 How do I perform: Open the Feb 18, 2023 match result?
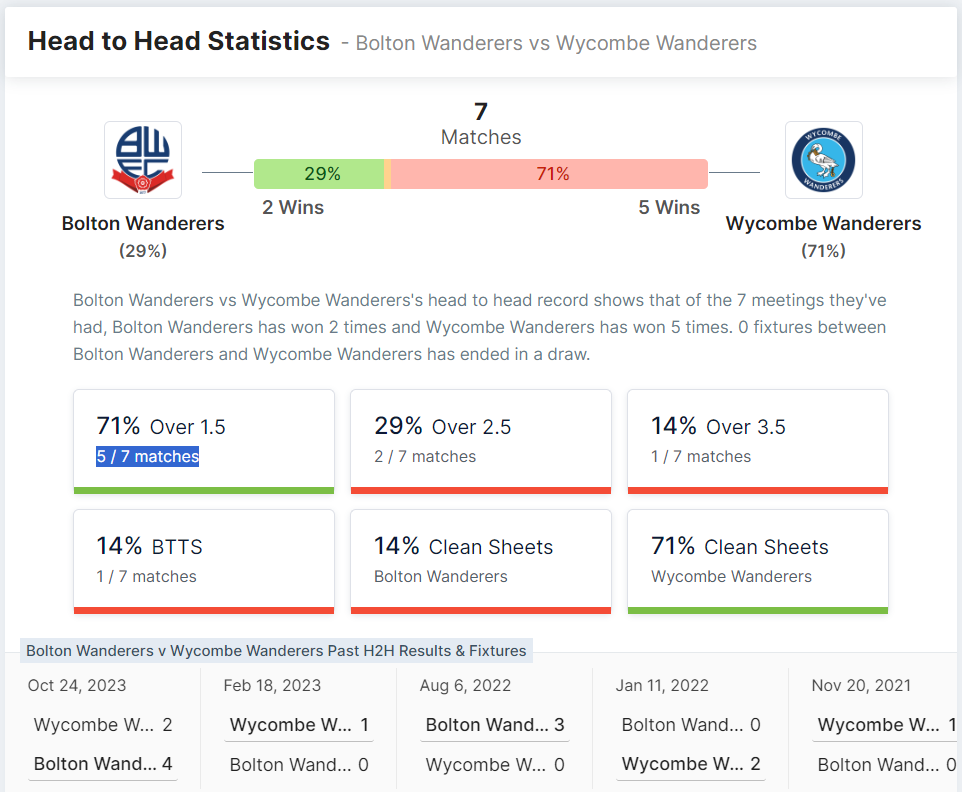click(299, 728)
